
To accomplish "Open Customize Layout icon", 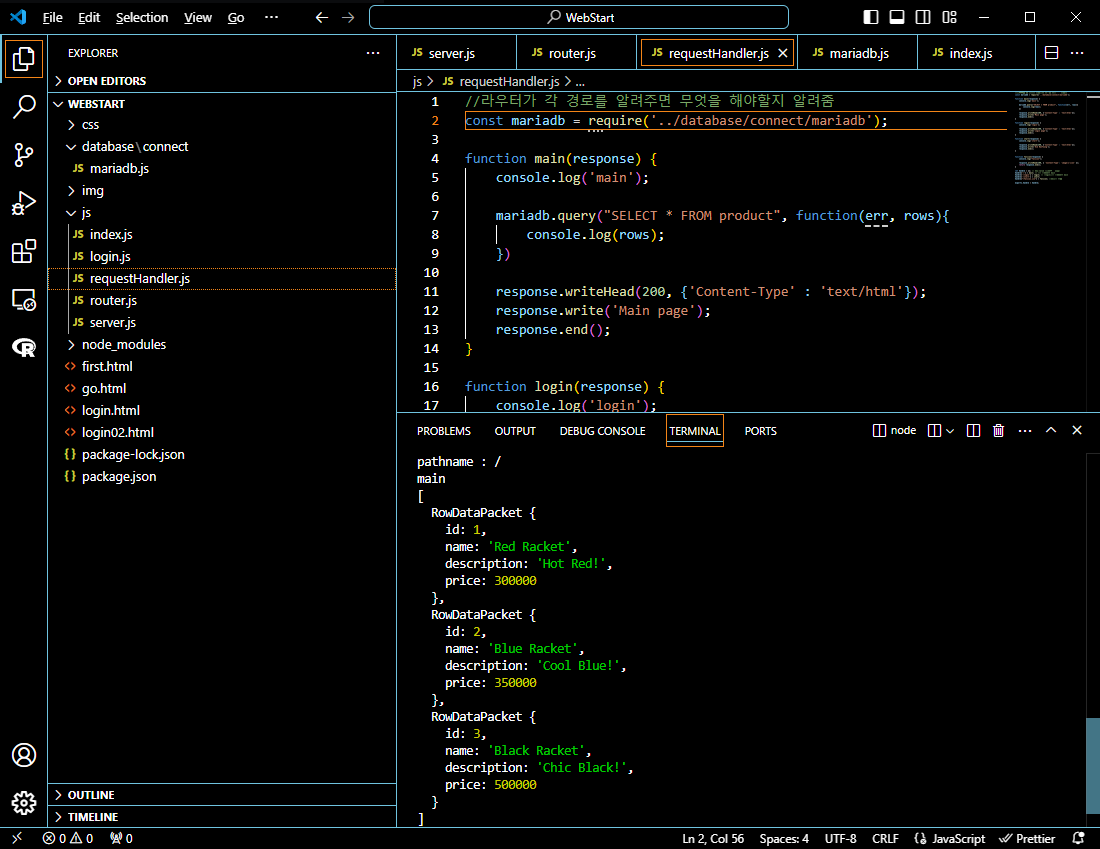I will [x=949, y=18].
